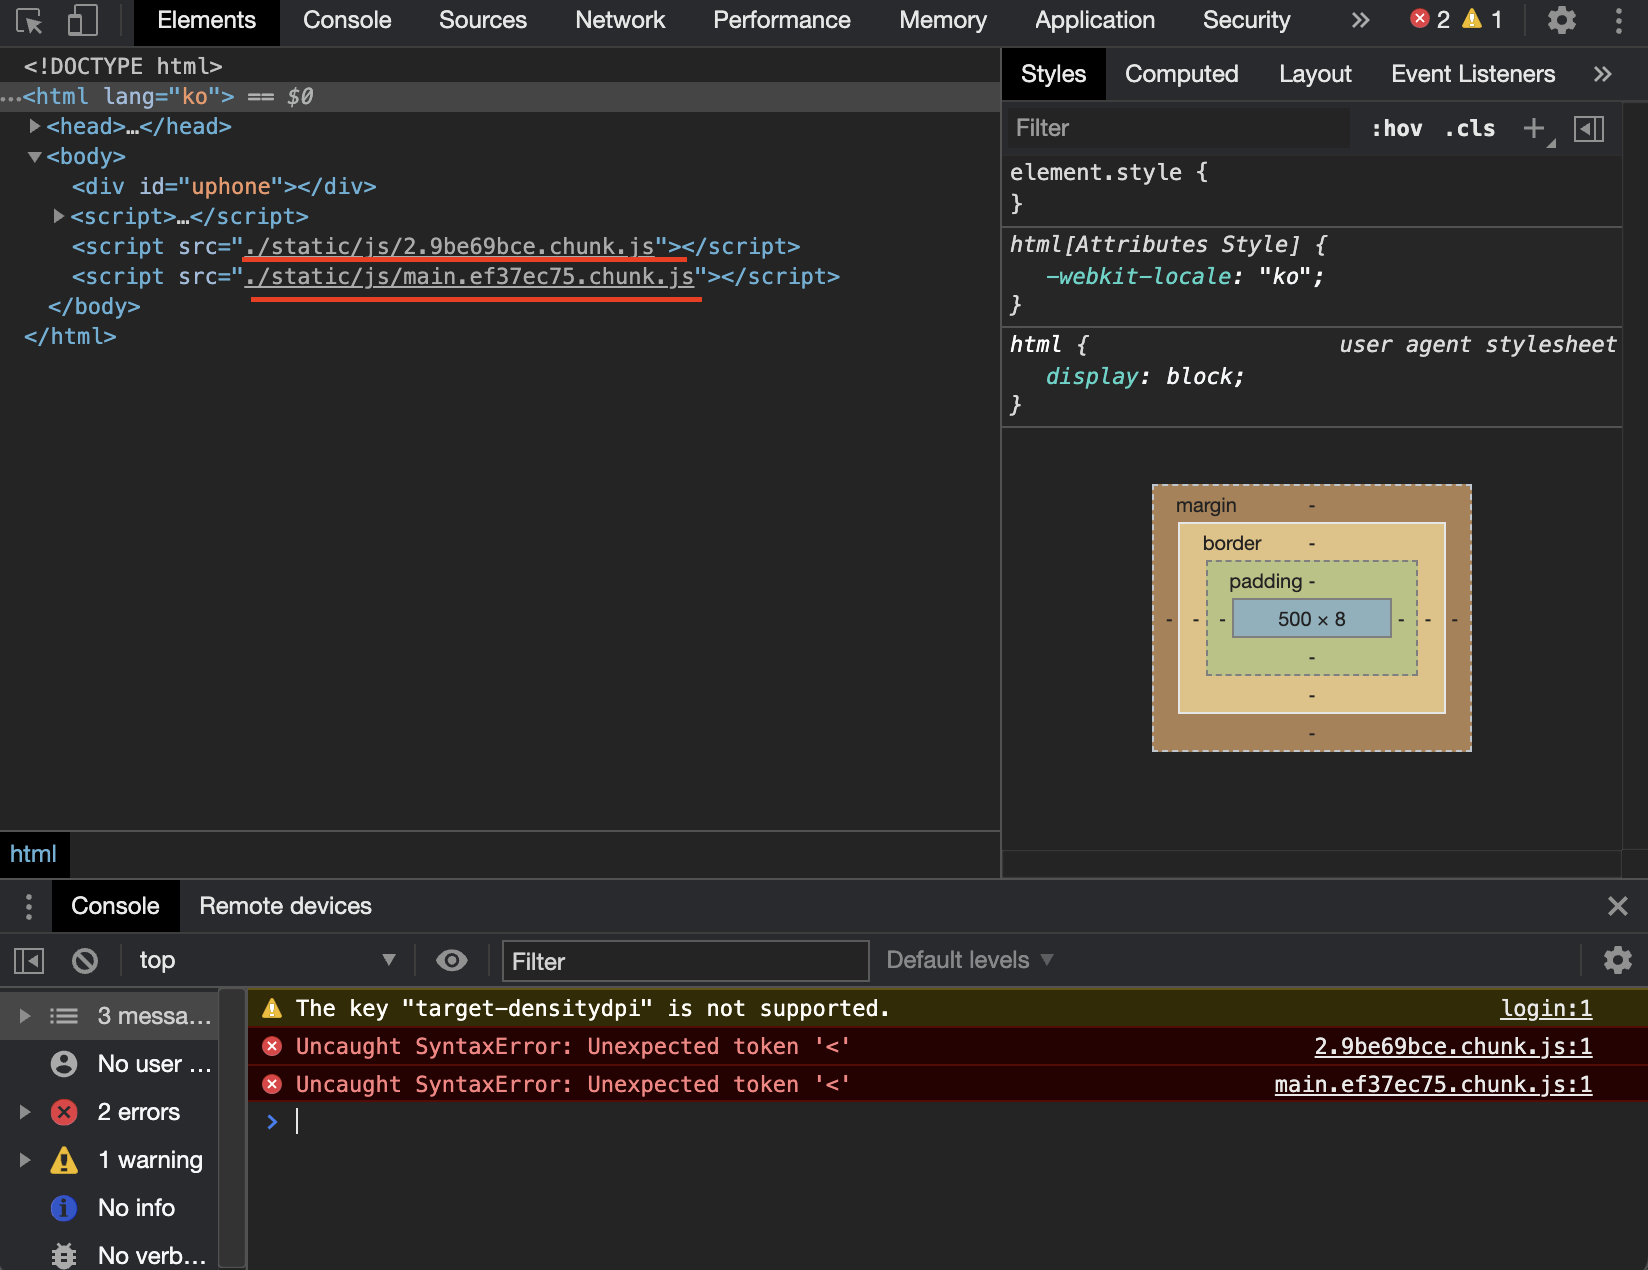Open the main.ef37ec75.chunk.js:1 source link
Image resolution: width=1648 pixels, height=1270 pixels.
(1432, 1084)
